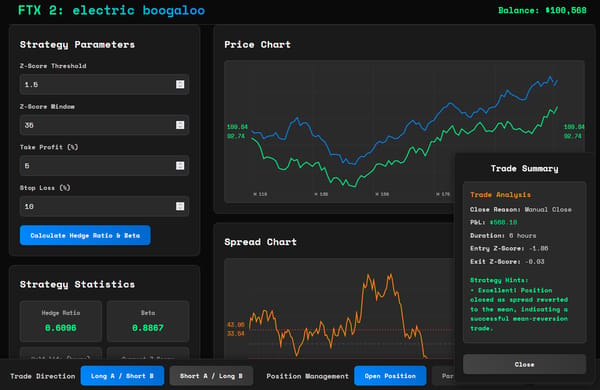Click the Strategy Hints label
This screenshot has height=390, width=600.
[x=499, y=280]
